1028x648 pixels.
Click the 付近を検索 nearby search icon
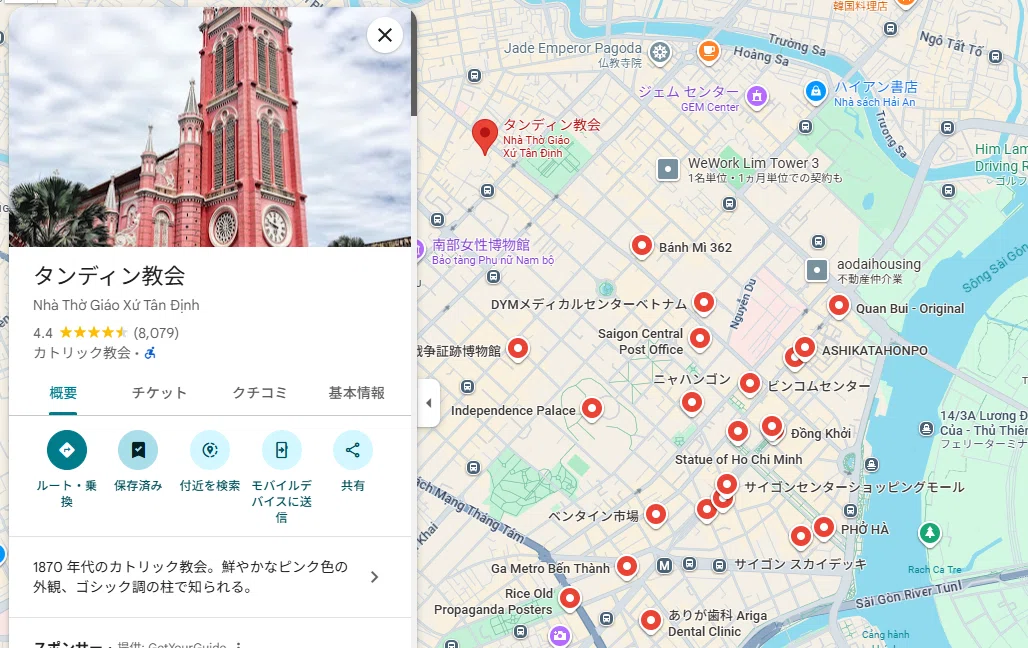pyautogui.click(x=210, y=450)
